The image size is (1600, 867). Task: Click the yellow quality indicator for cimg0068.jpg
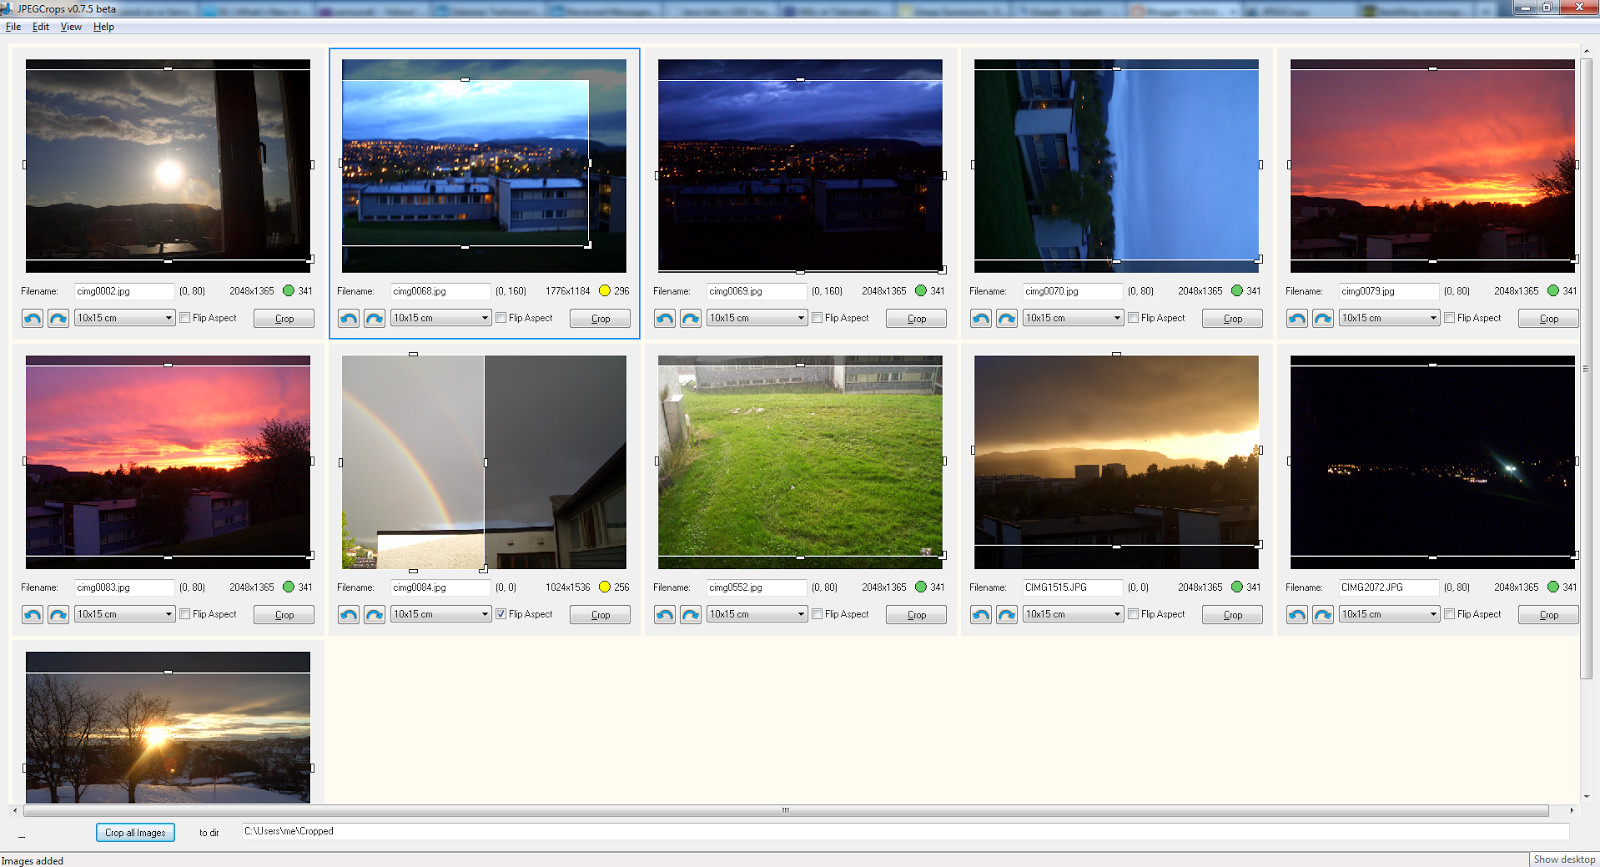604,291
